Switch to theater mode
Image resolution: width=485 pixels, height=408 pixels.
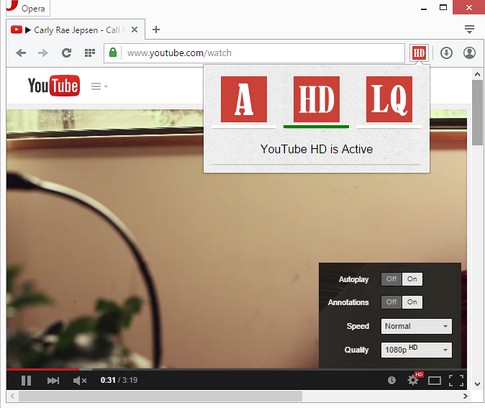(x=434, y=380)
